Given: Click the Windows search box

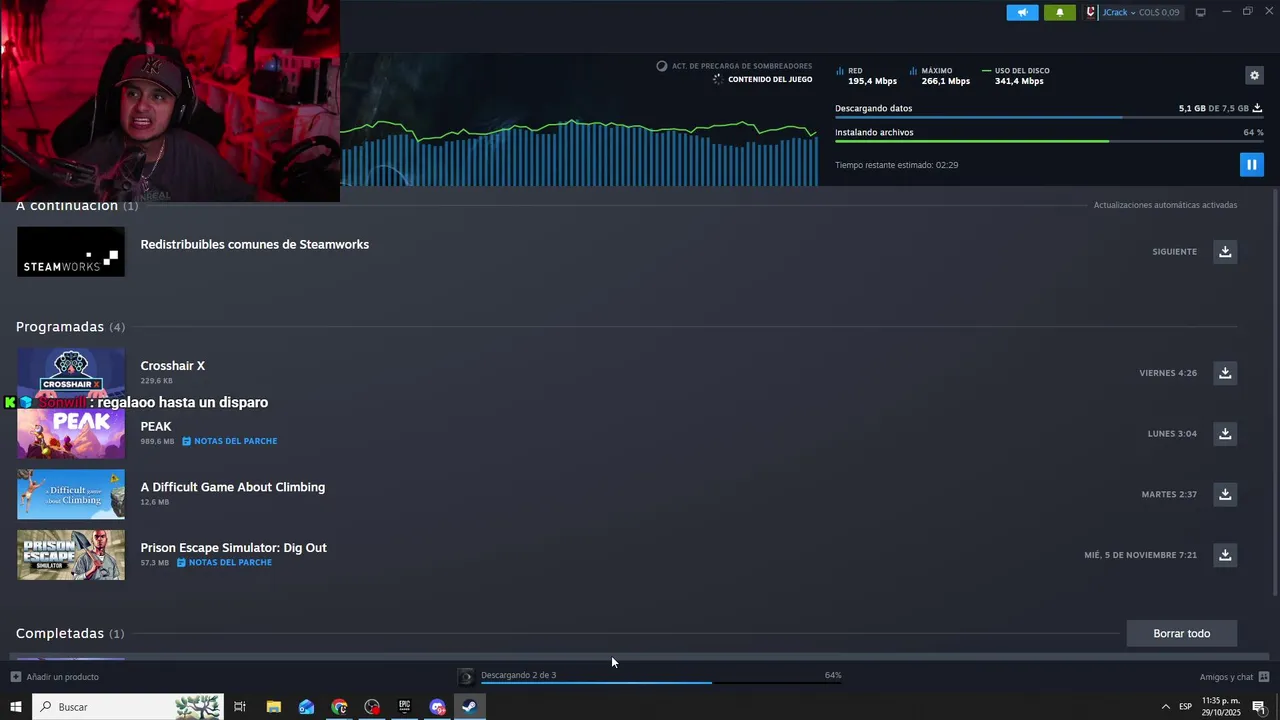Looking at the screenshot, I should [128, 707].
